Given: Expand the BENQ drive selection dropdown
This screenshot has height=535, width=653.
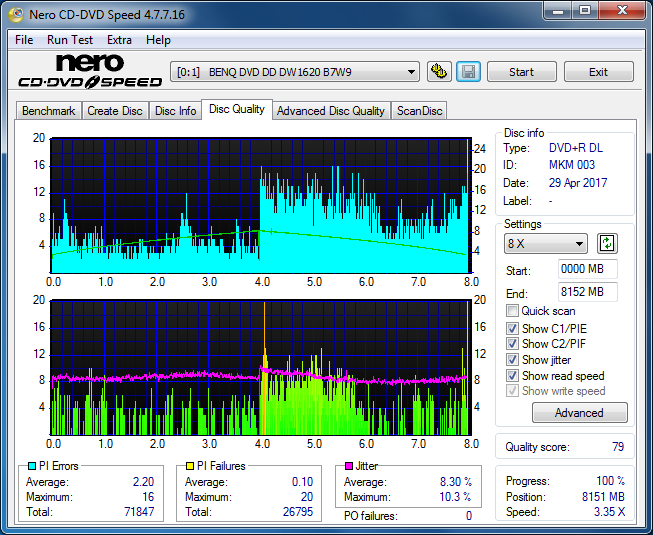Looking at the screenshot, I should [x=294, y=72].
